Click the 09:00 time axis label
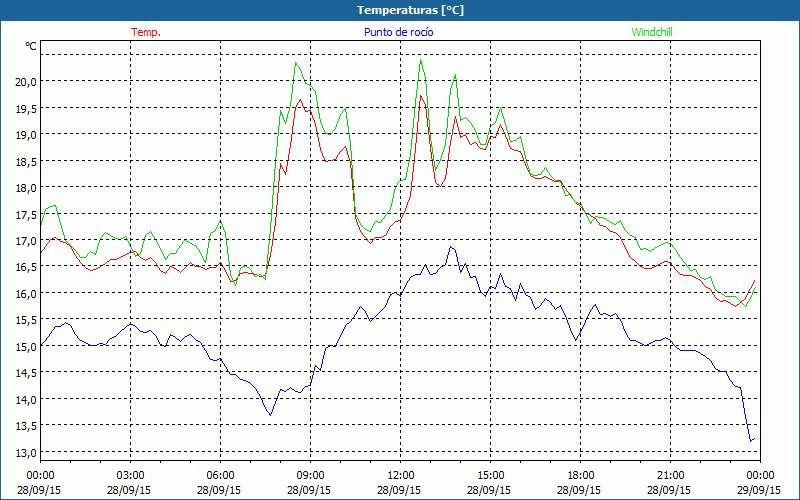Viewport: 800px width, 500px height. (x=310, y=476)
